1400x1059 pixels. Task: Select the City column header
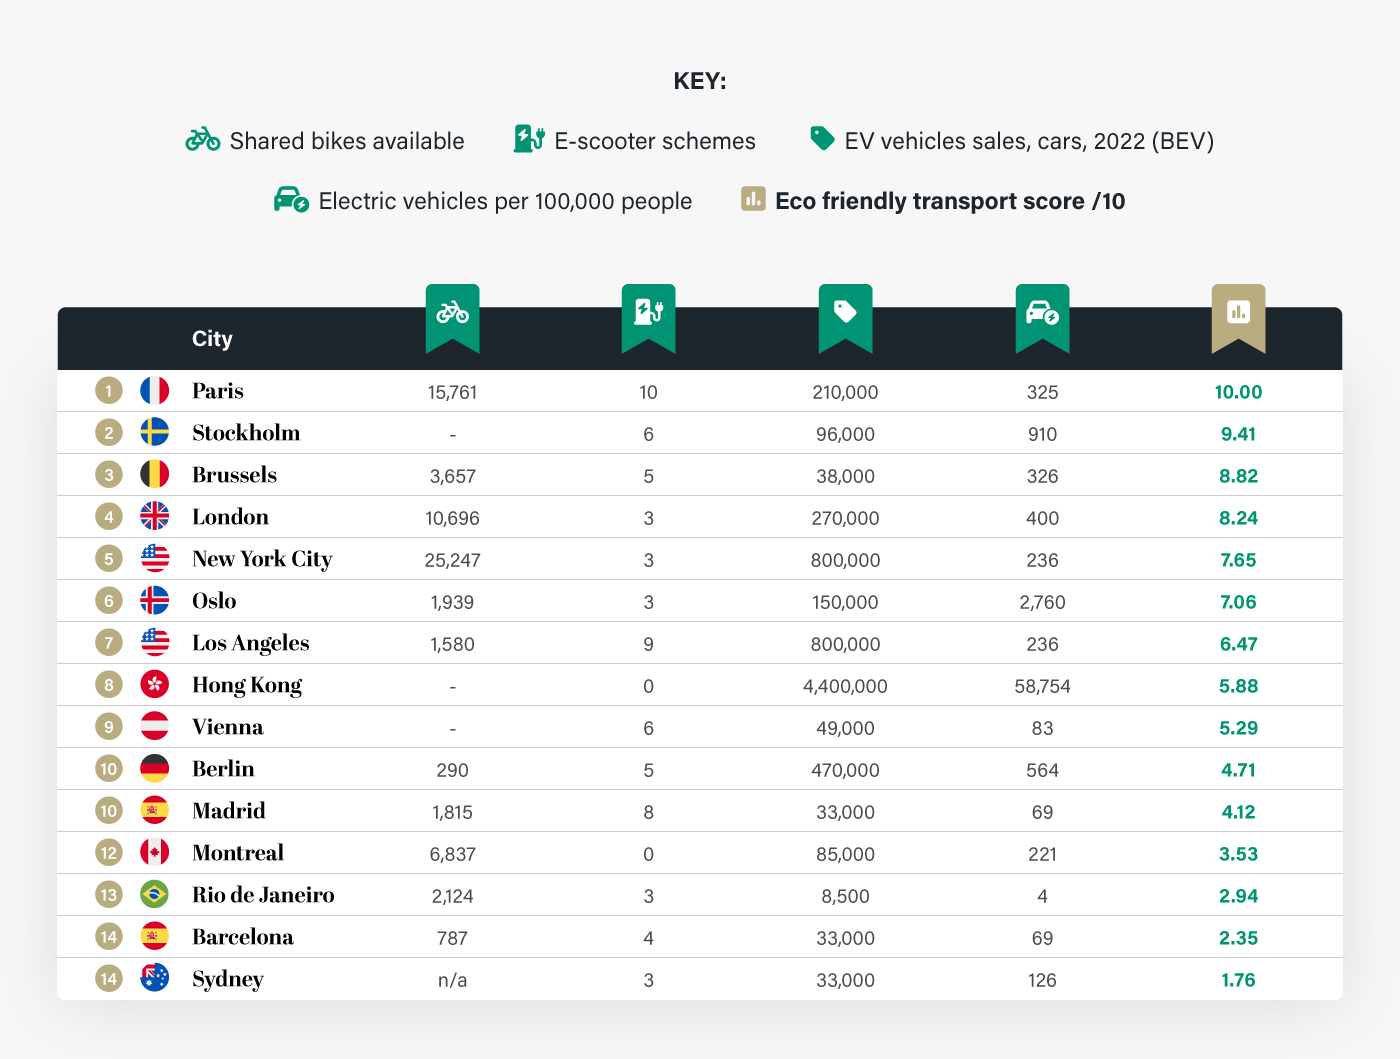click(212, 339)
